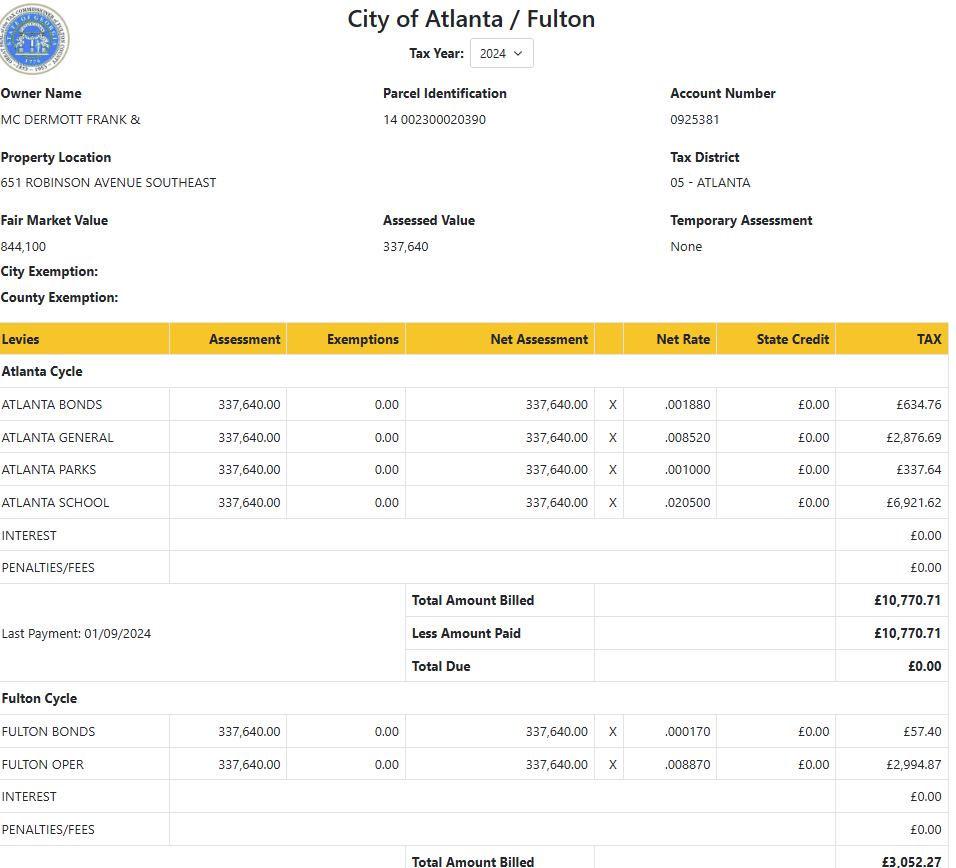Click the Exemptions column header
The image size is (956, 868).
(x=362, y=340)
